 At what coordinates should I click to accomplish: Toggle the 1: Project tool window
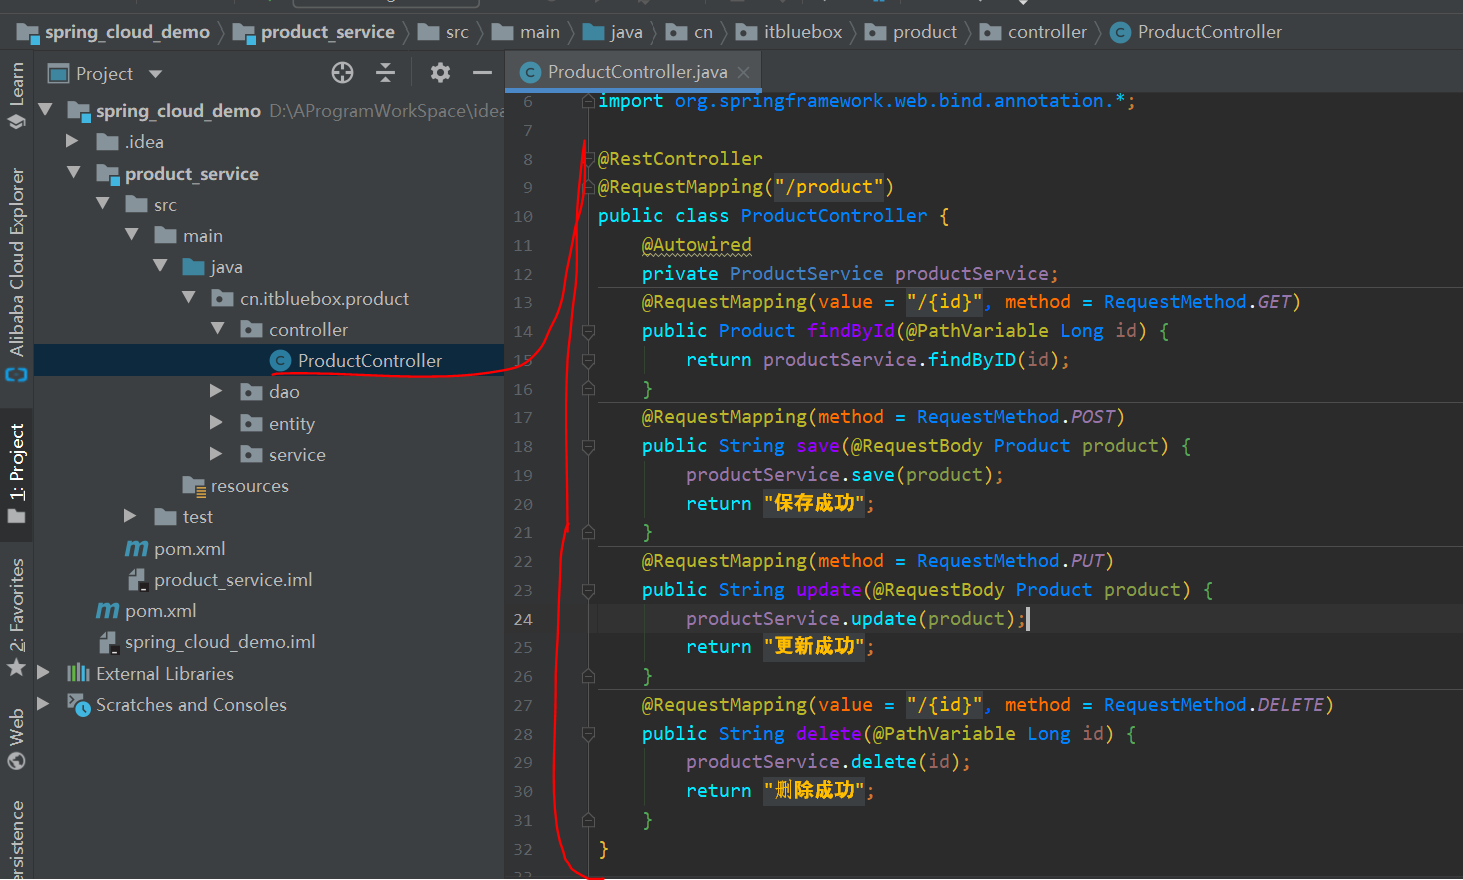coord(16,465)
